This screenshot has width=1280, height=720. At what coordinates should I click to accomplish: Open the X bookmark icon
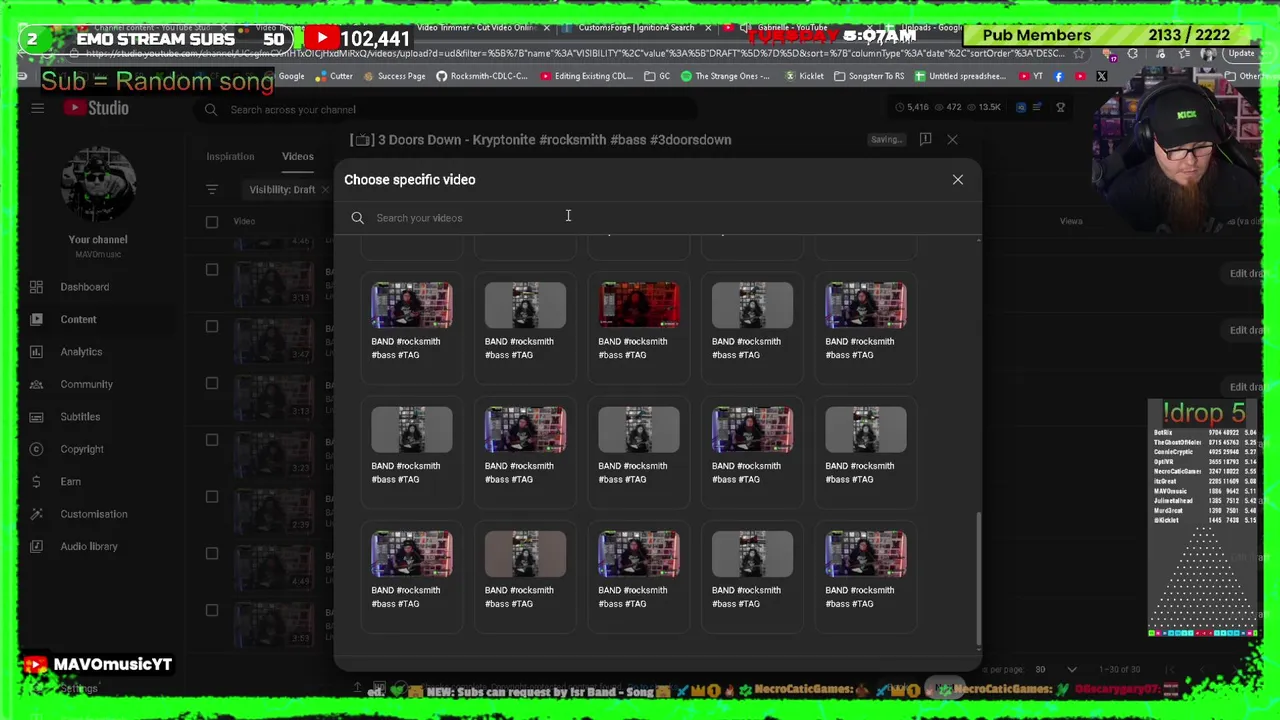click(x=1101, y=76)
